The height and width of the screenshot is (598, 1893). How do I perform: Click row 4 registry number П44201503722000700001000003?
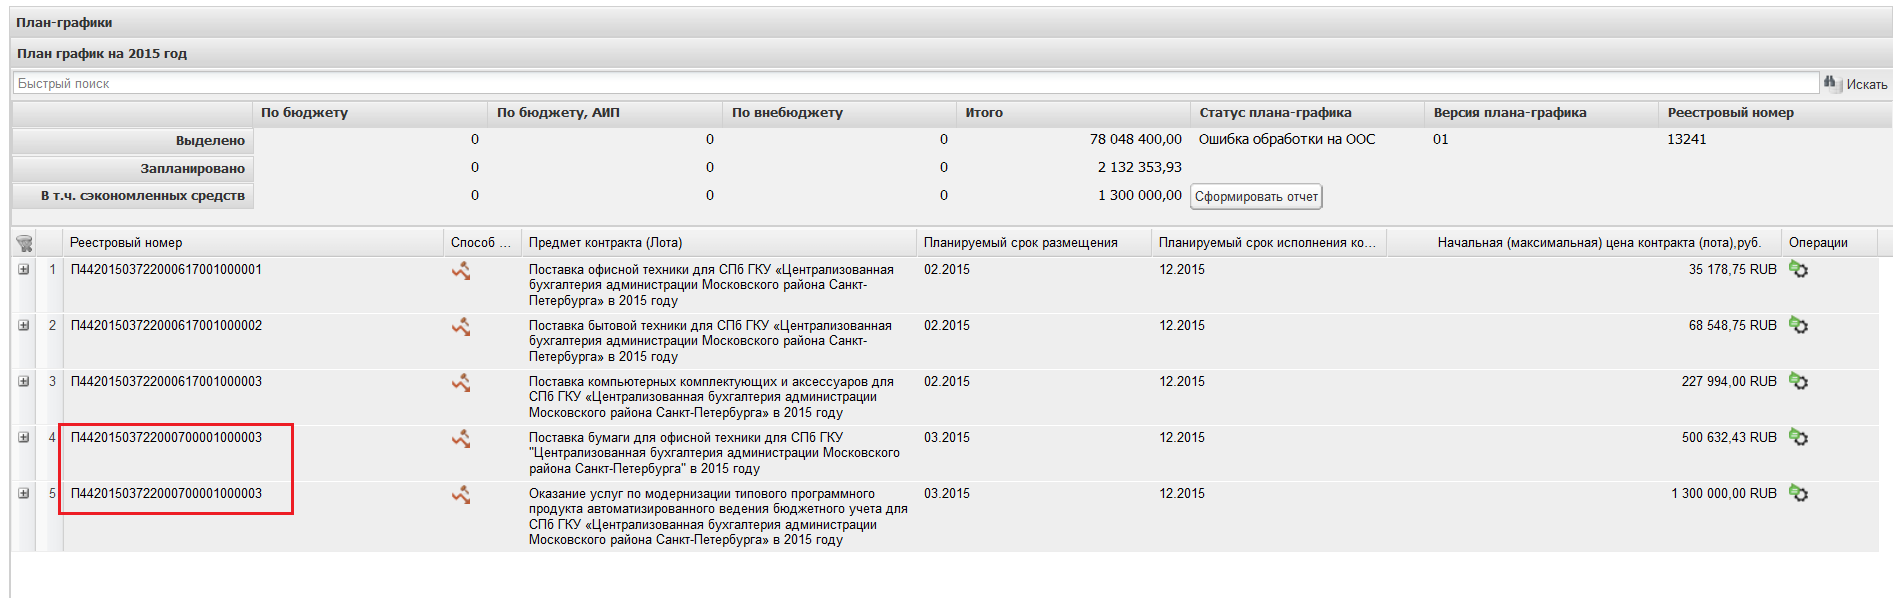166,437
